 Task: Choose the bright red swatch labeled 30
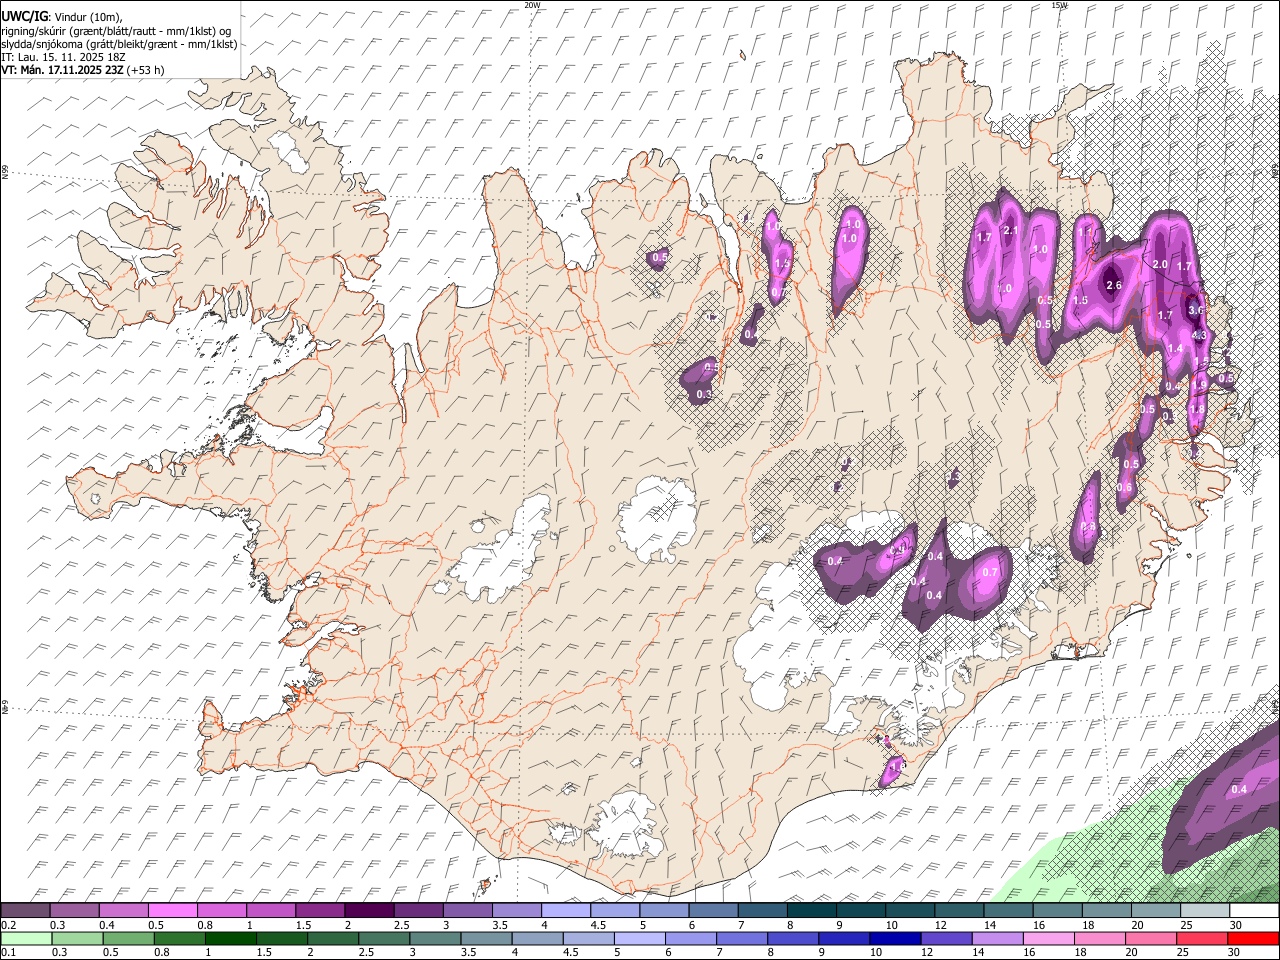pyautogui.click(x=1254, y=938)
